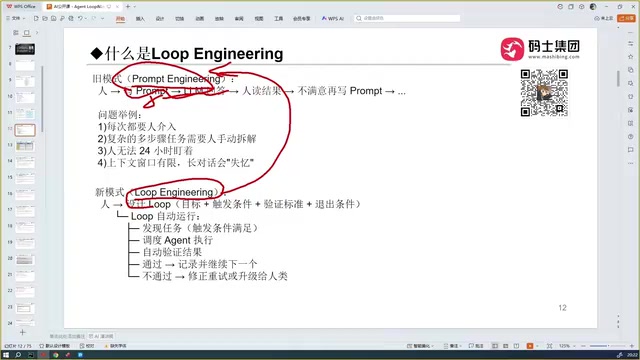
Task: Create a new document from toolbar
Action: pos(36,18)
